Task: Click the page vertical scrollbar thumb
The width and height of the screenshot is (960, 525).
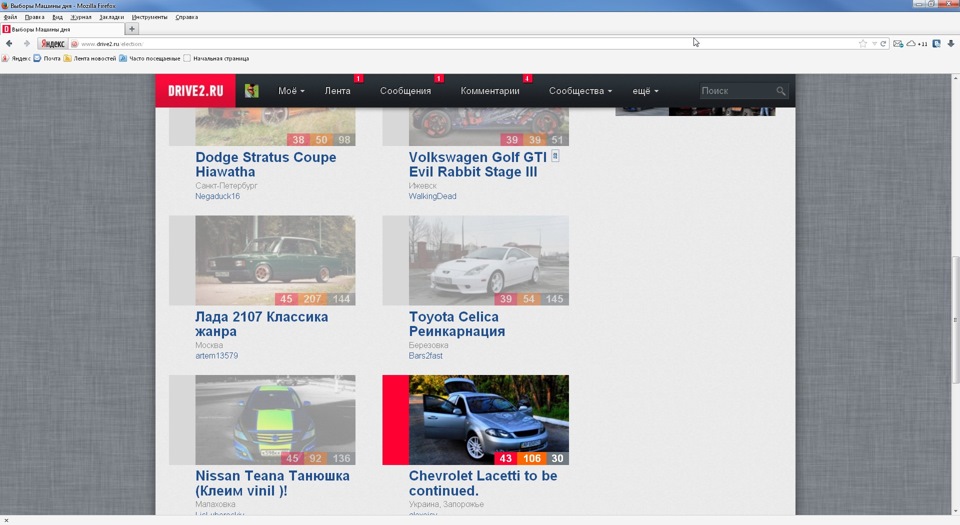Action: [x=955, y=319]
